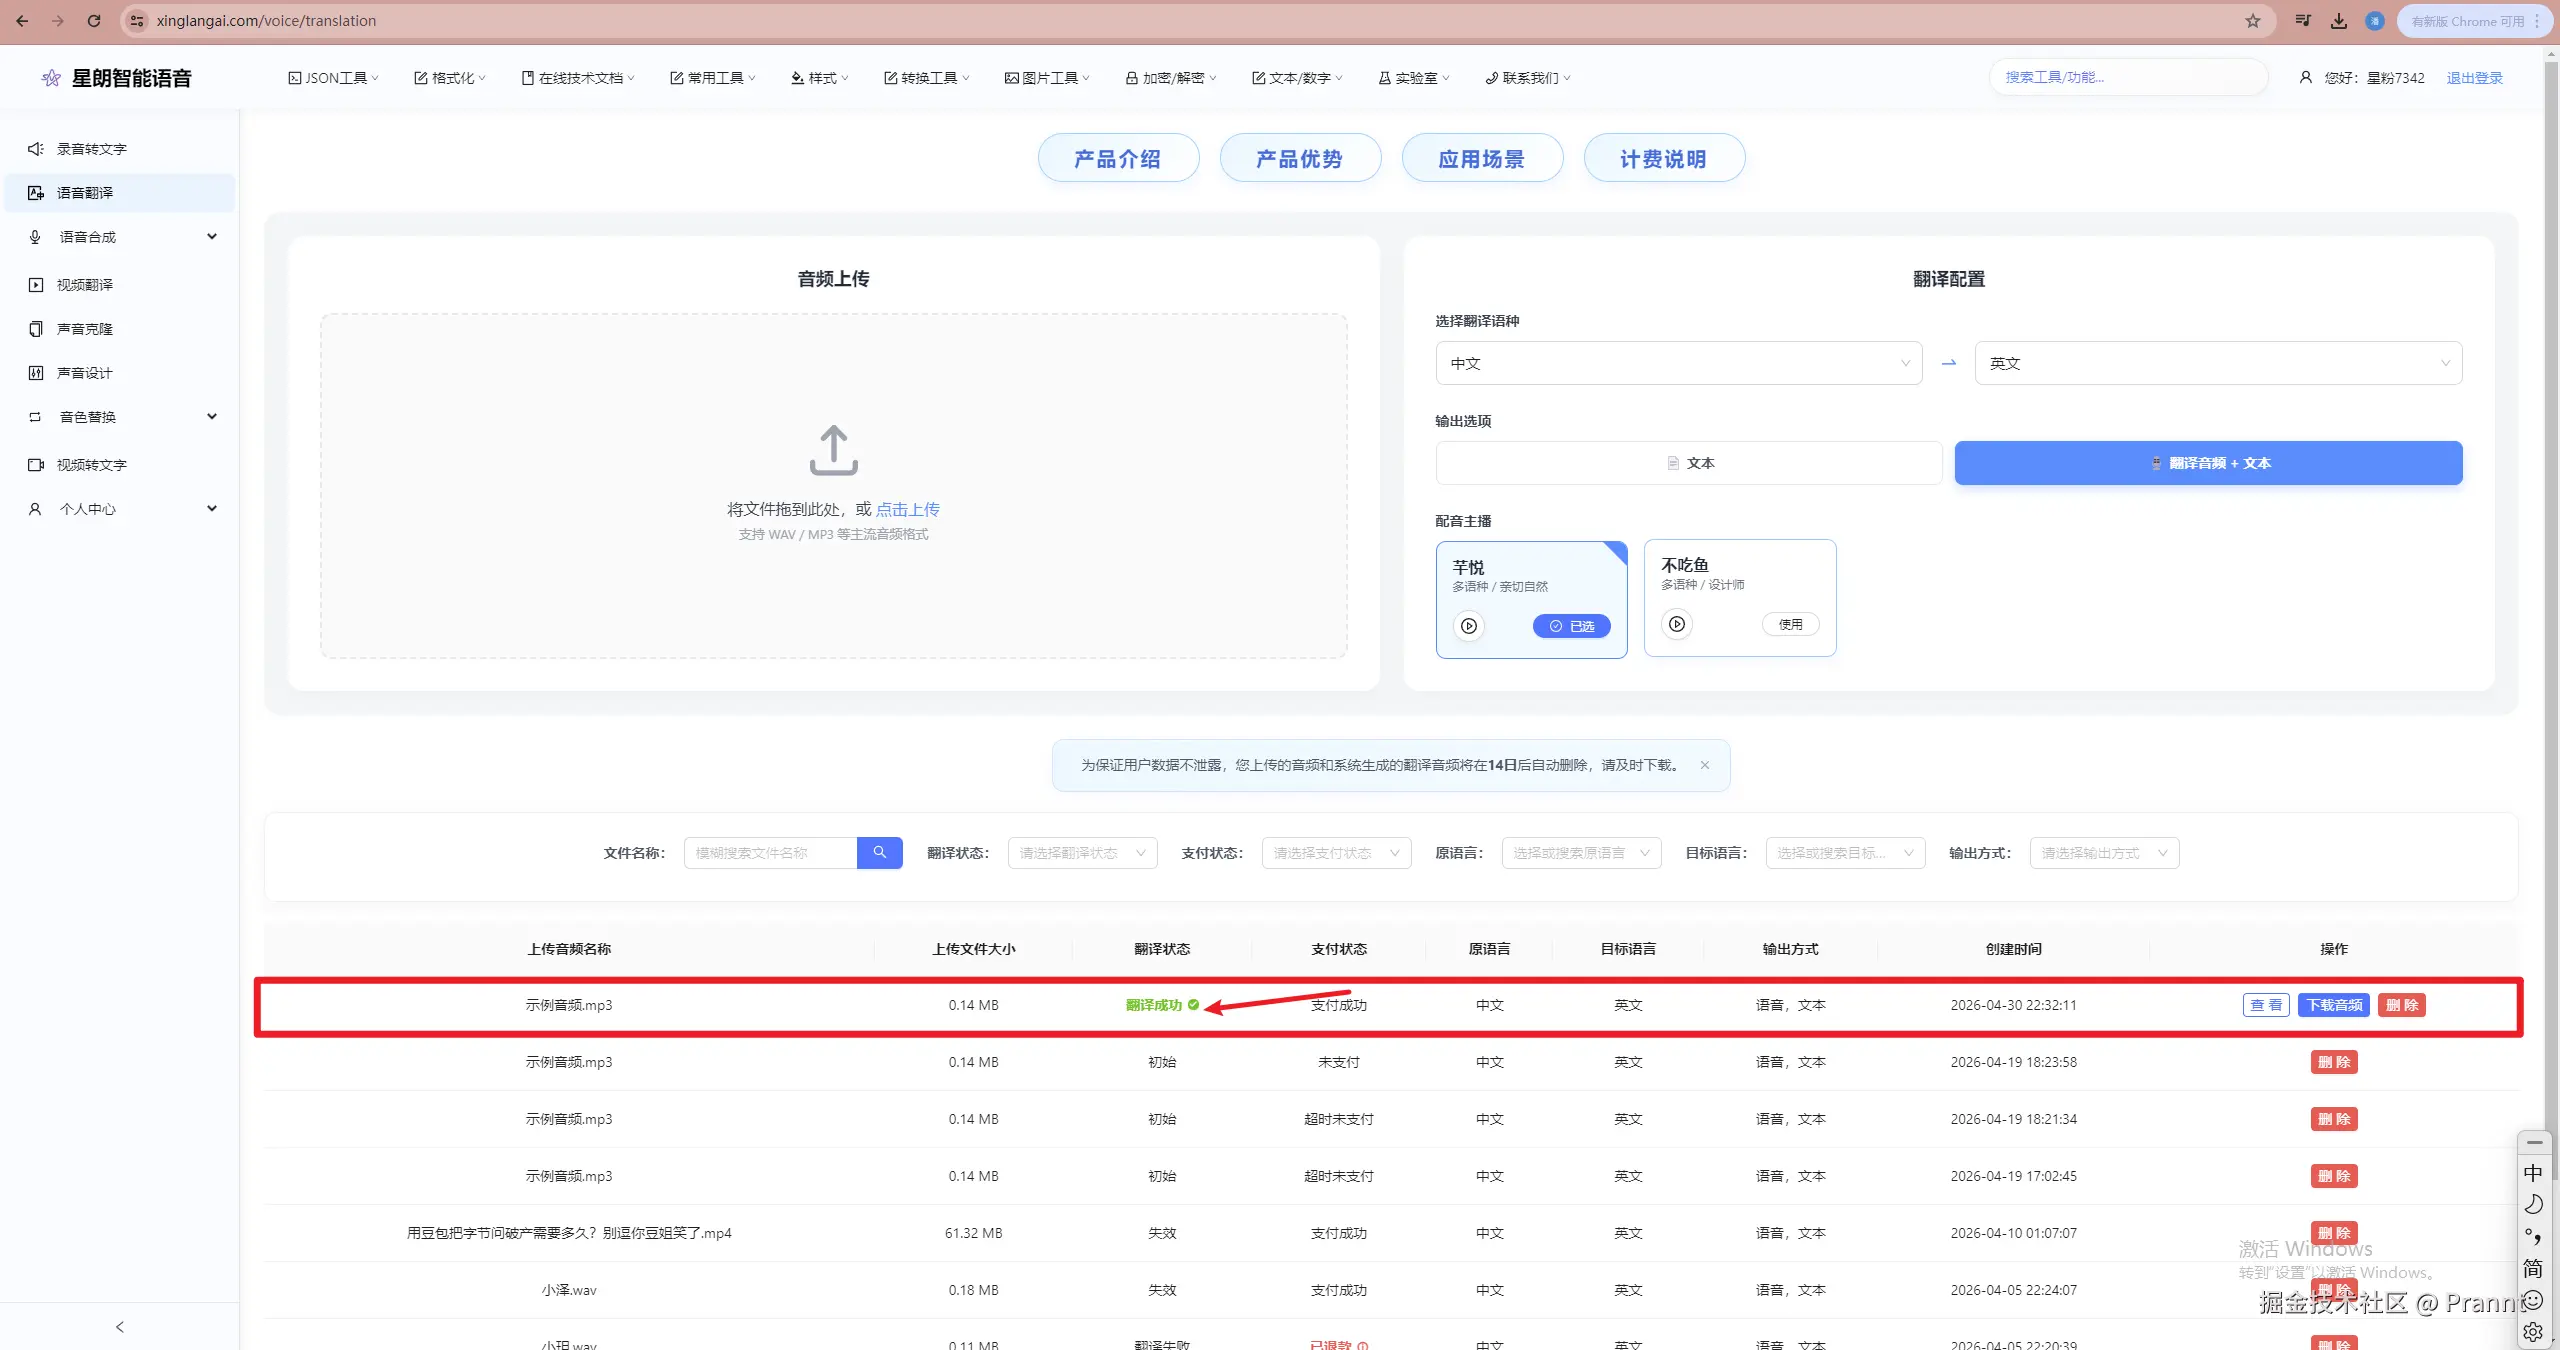2560x1350 pixels.
Task: Use the 不吃鱼 voice with 使用 button
Action: coord(1790,624)
